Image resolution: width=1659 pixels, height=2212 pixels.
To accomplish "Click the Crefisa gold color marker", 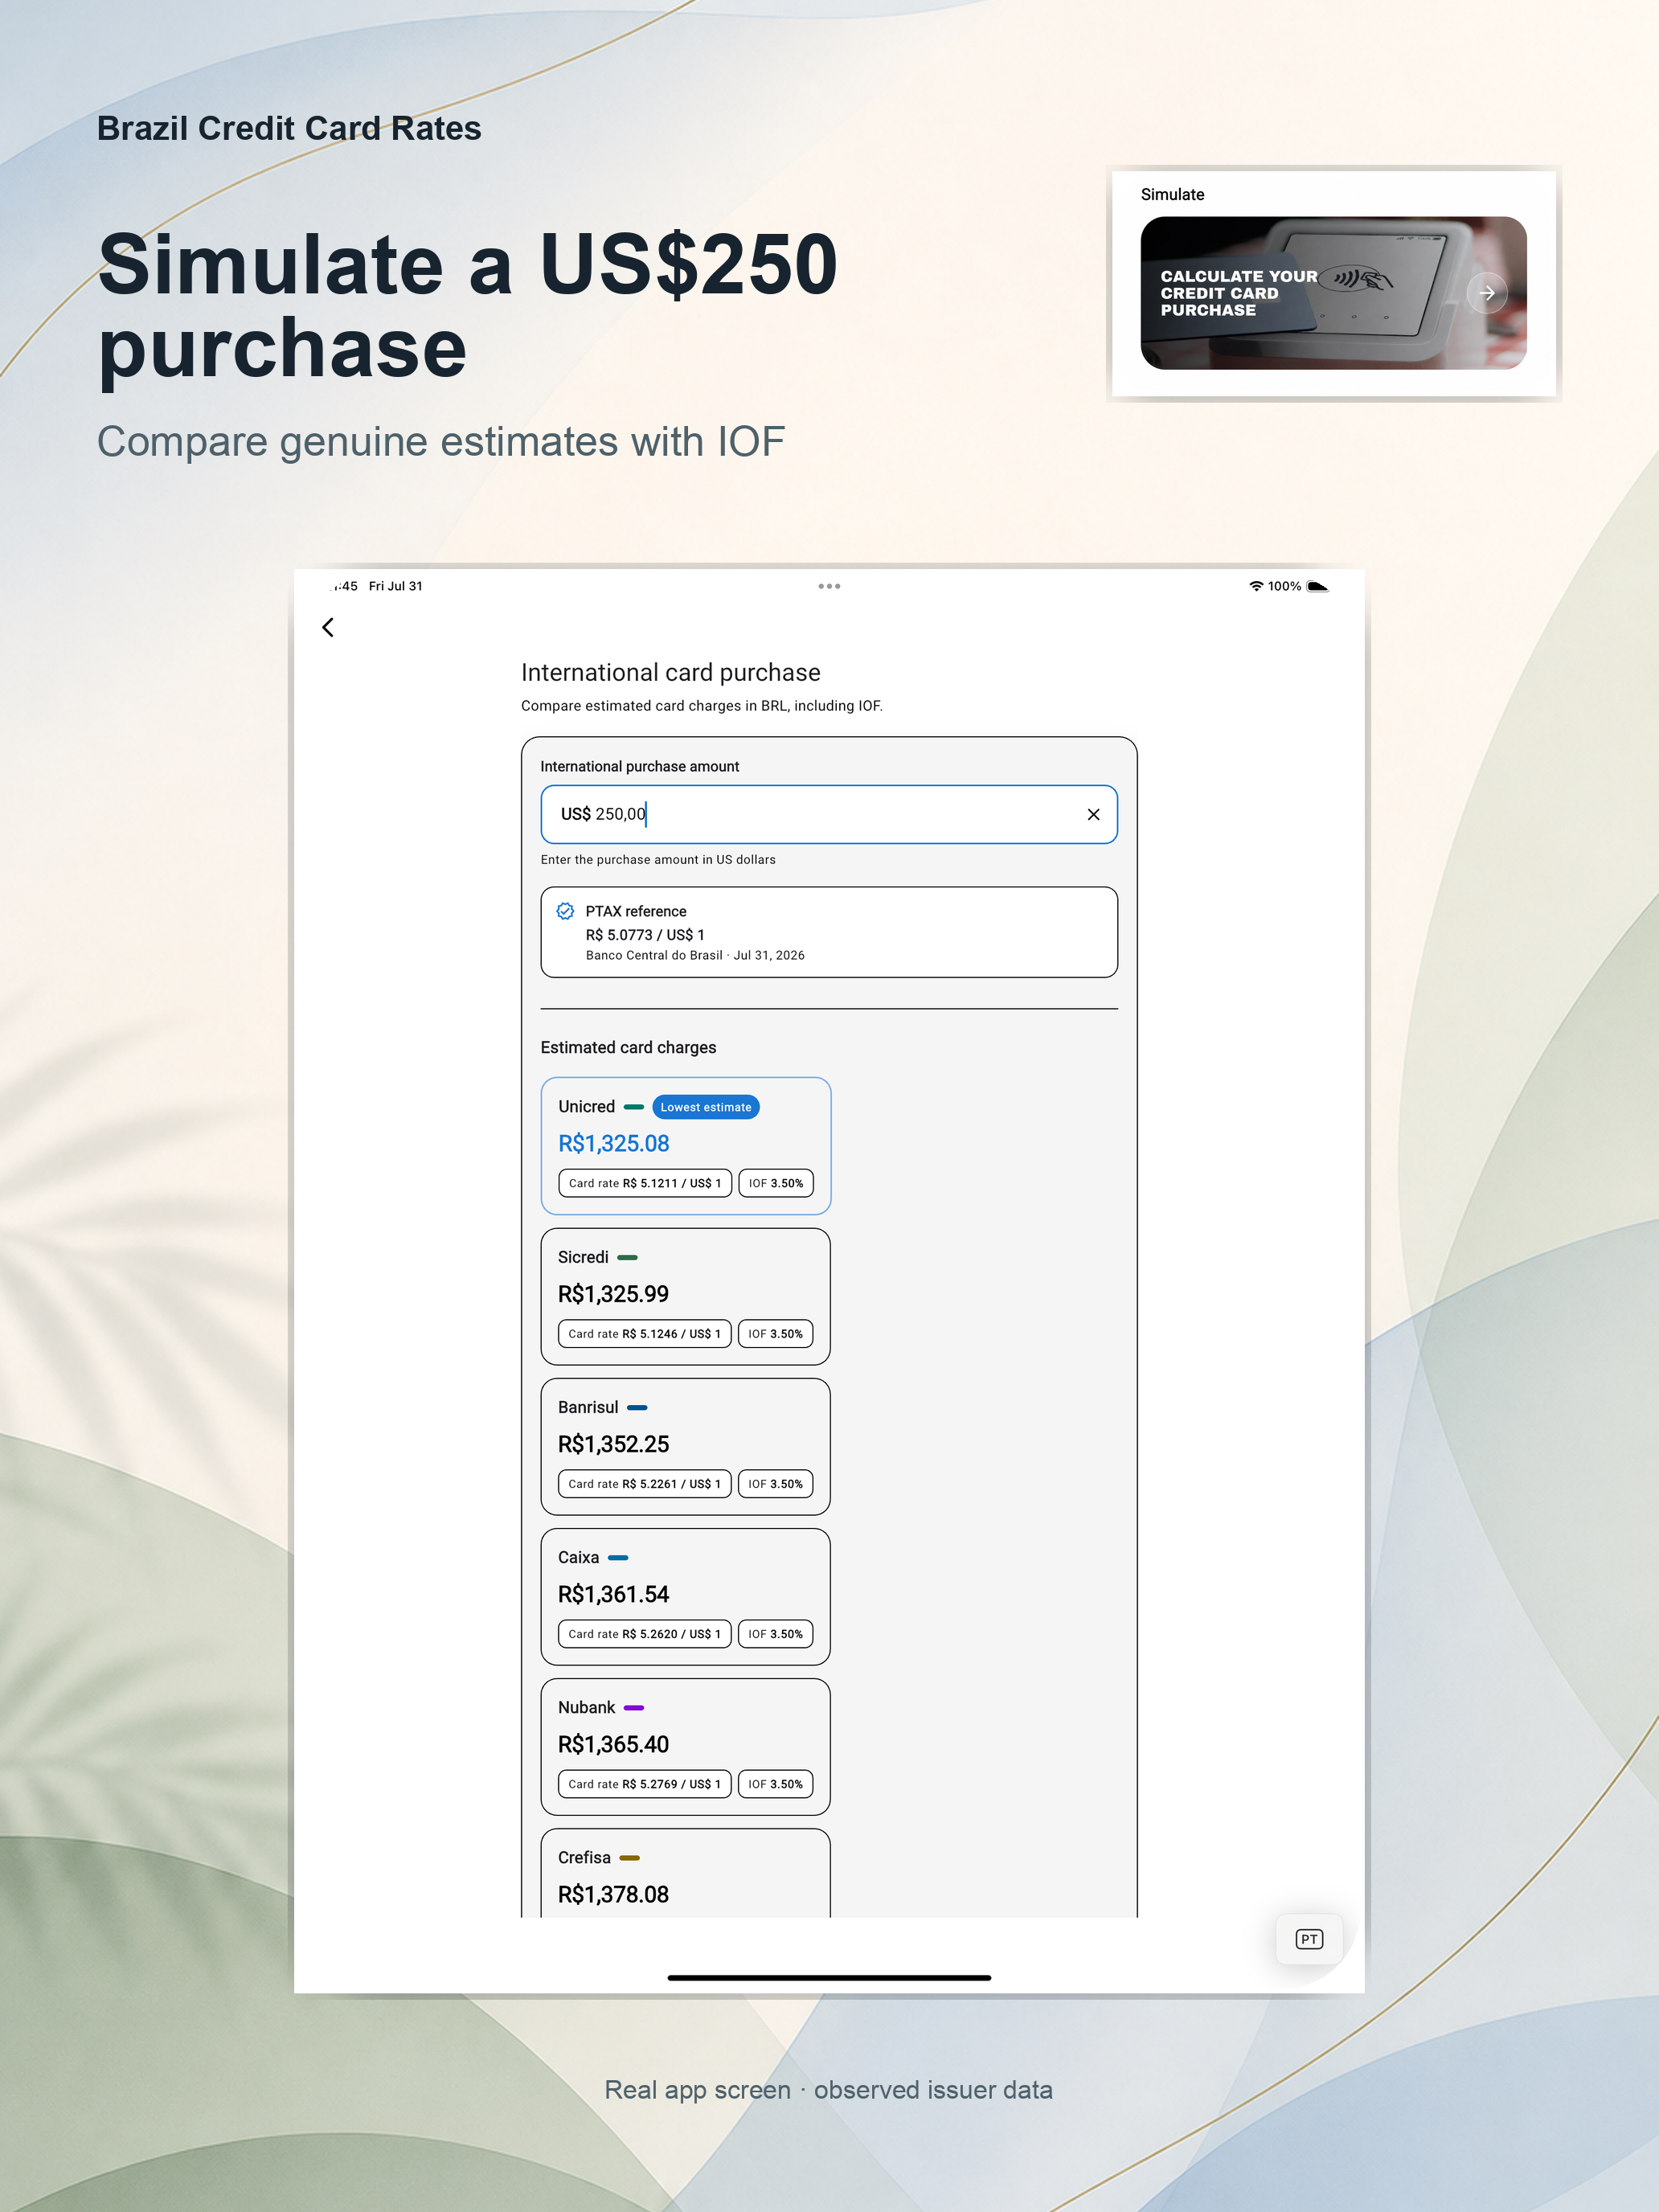I will [x=630, y=1857].
